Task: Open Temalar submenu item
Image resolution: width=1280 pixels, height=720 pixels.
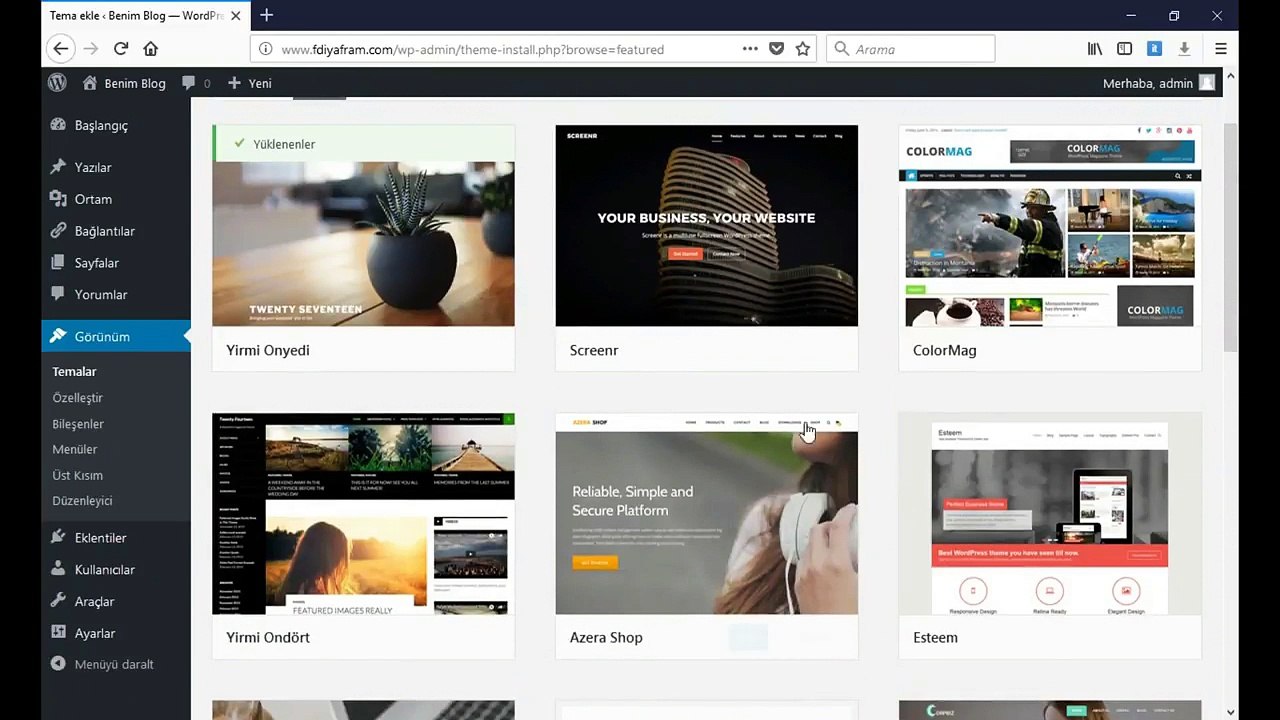Action: click(x=74, y=371)
